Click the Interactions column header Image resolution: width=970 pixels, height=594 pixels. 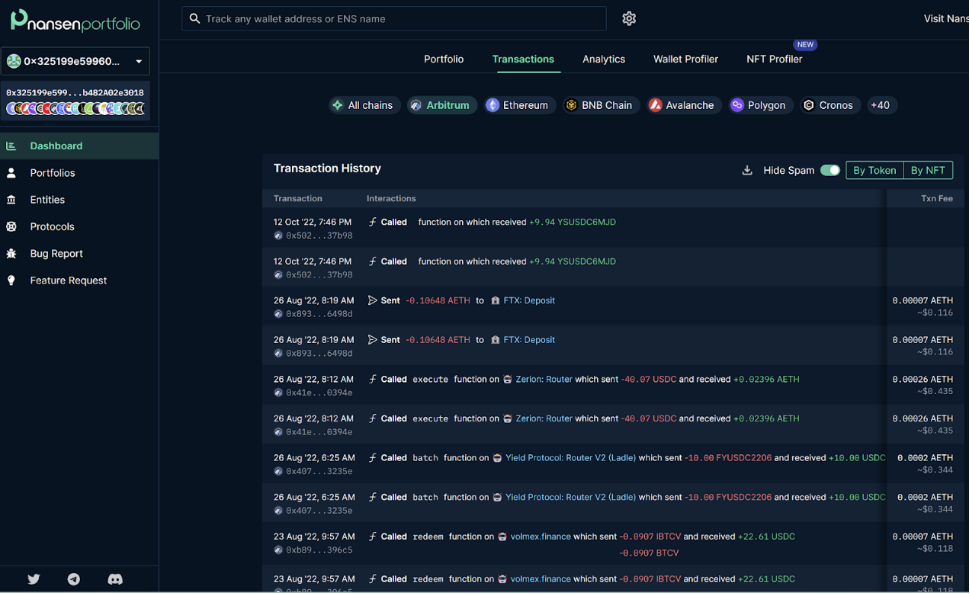[x=391, y=199]
